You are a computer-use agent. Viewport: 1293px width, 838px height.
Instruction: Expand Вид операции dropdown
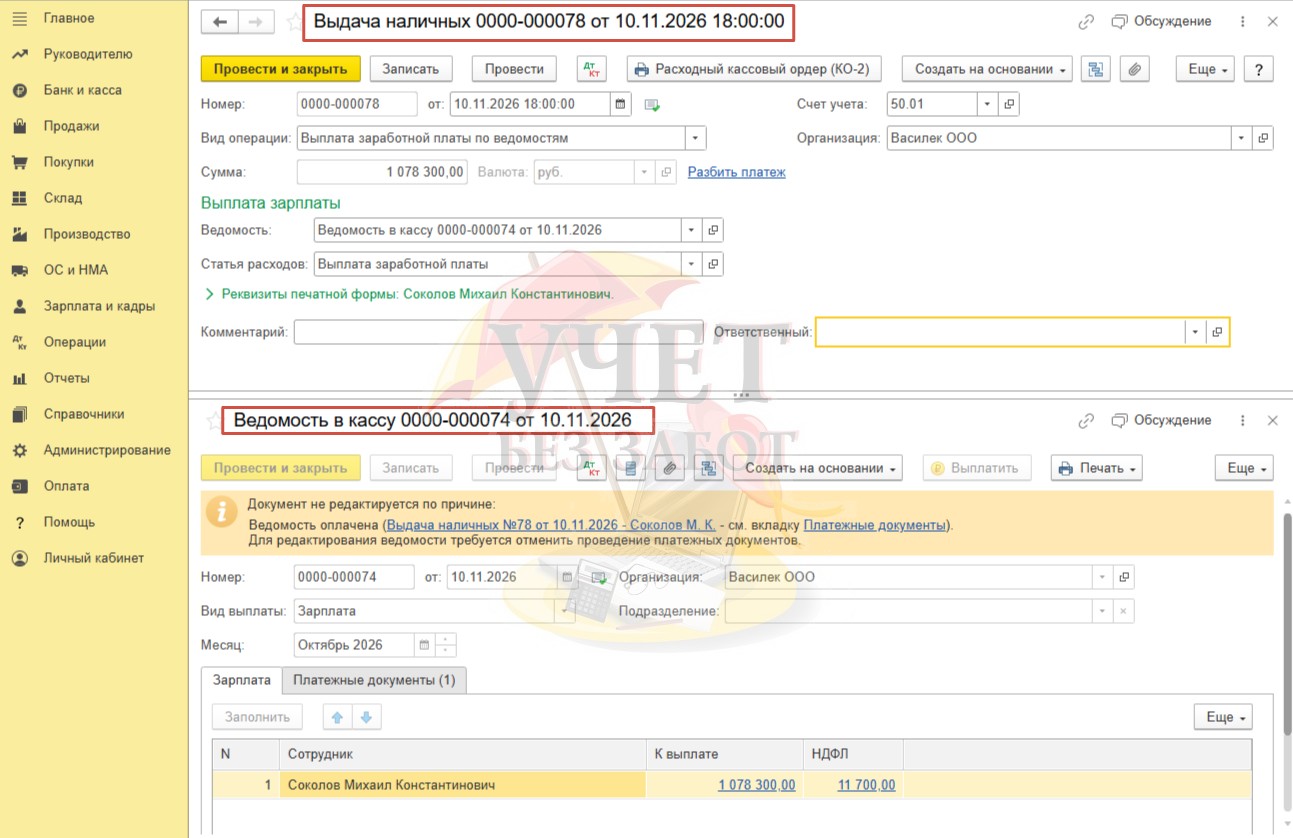(695, 138)
